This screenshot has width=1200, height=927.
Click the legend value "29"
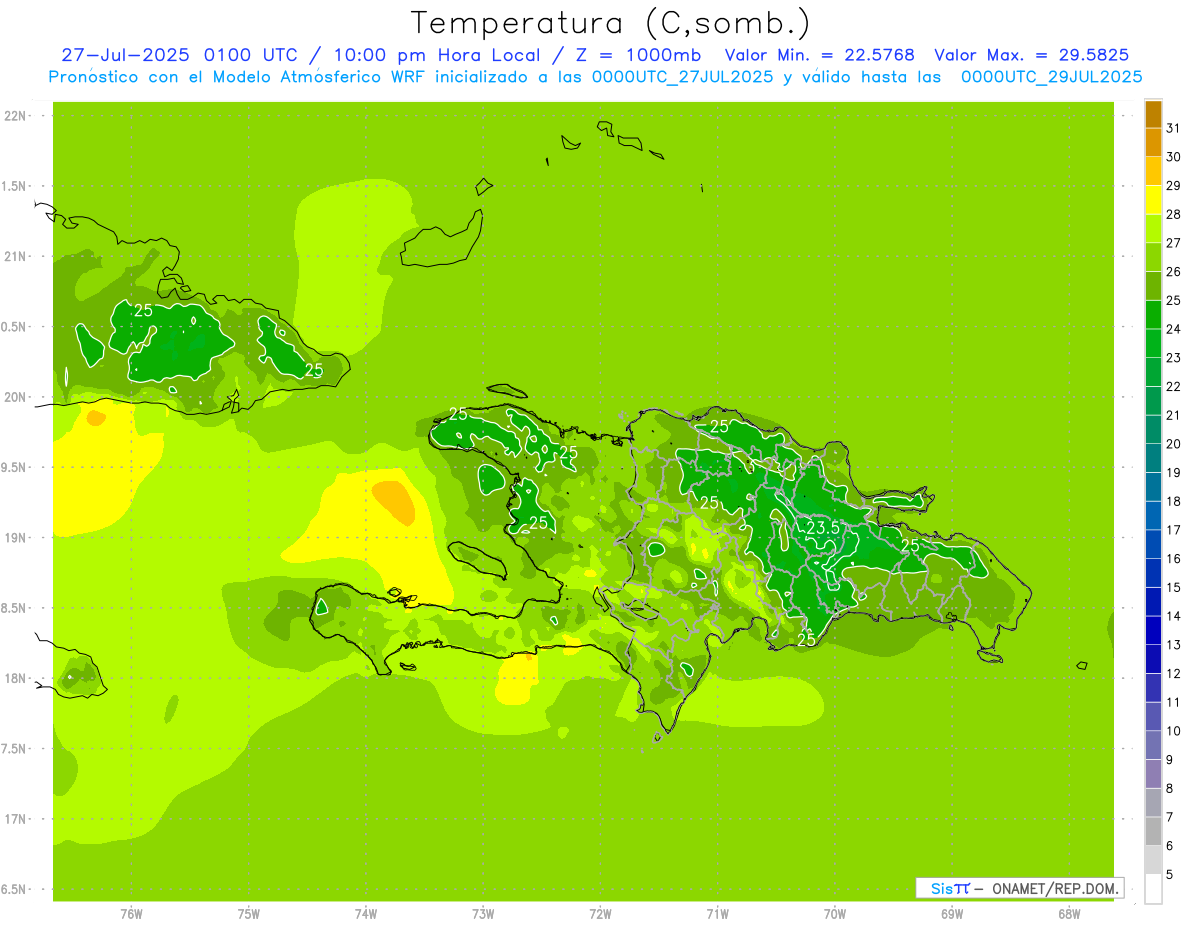tap(1174, 186)
